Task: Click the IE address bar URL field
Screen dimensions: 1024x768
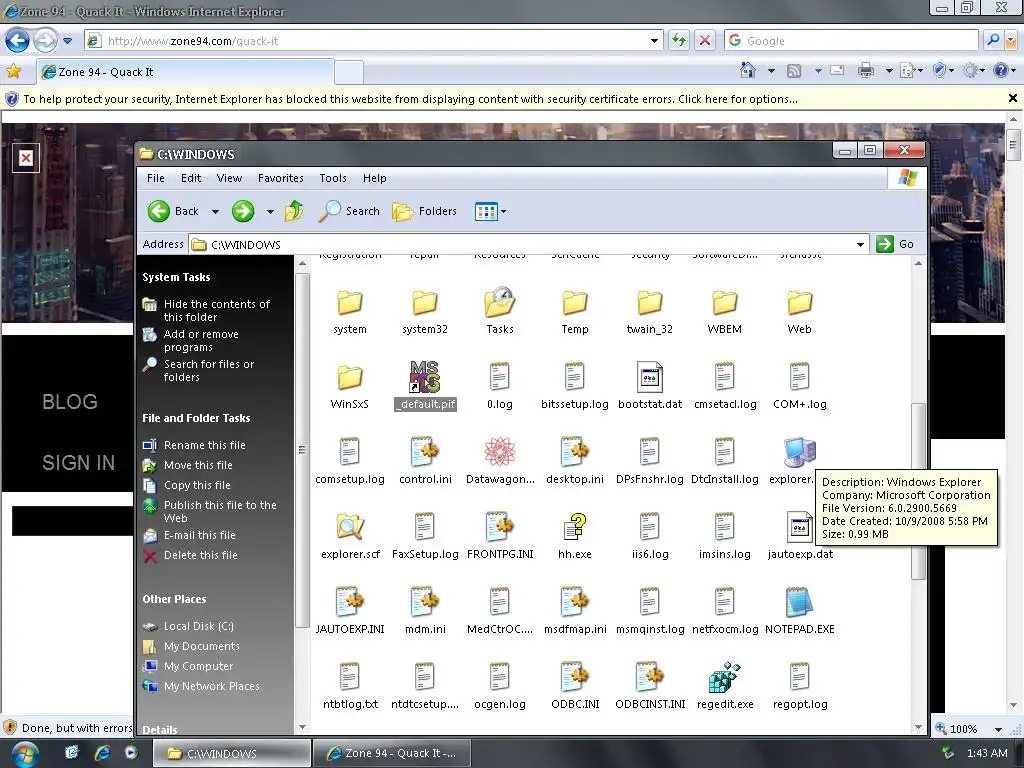Action: coord(375,40)
